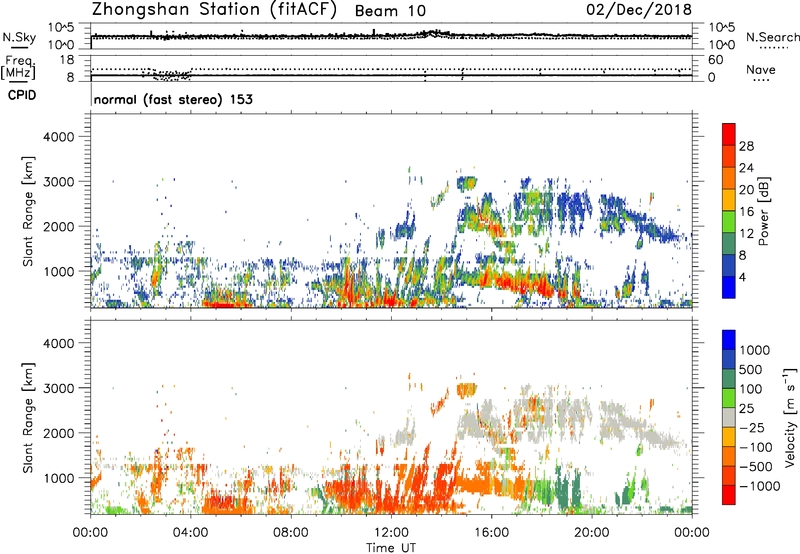Click the '12:00' time tick label
The width and height of the screenshot is (800, 554).
tap(391, 533)
